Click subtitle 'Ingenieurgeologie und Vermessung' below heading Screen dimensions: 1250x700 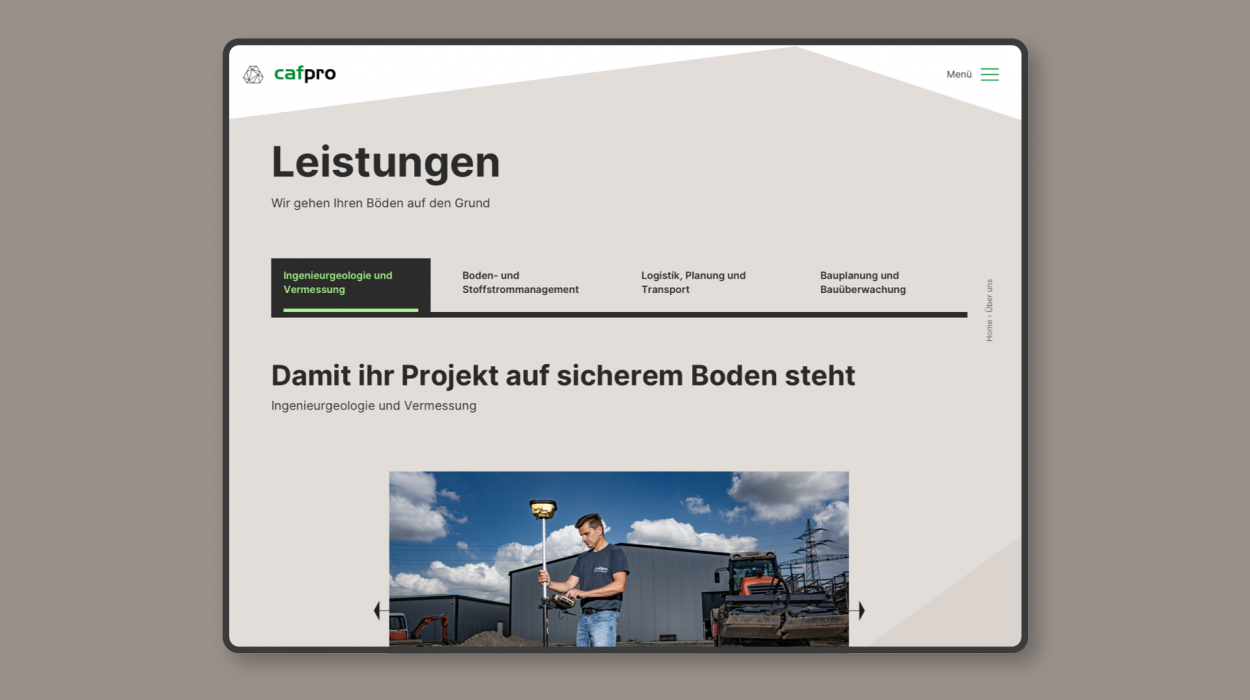pos(374,406)
